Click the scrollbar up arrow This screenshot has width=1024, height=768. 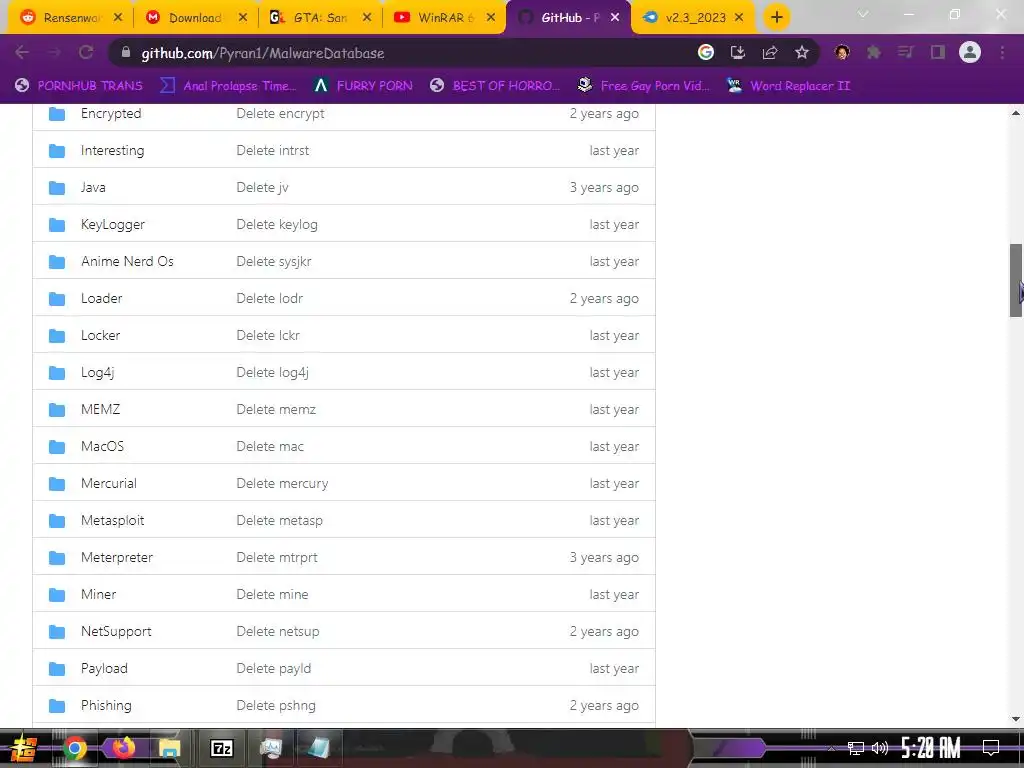coord(1016,113)
